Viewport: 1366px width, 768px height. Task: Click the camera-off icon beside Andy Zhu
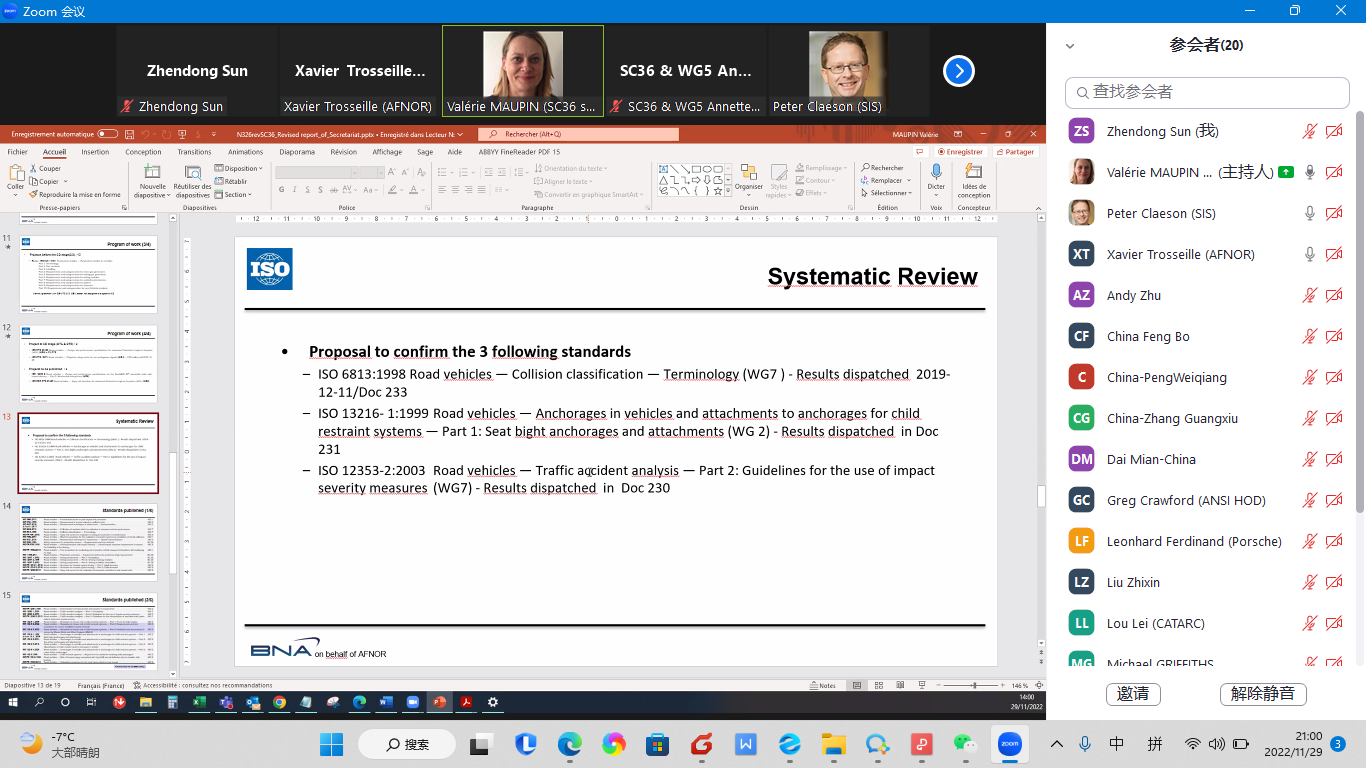click(x=1334, y=295)
